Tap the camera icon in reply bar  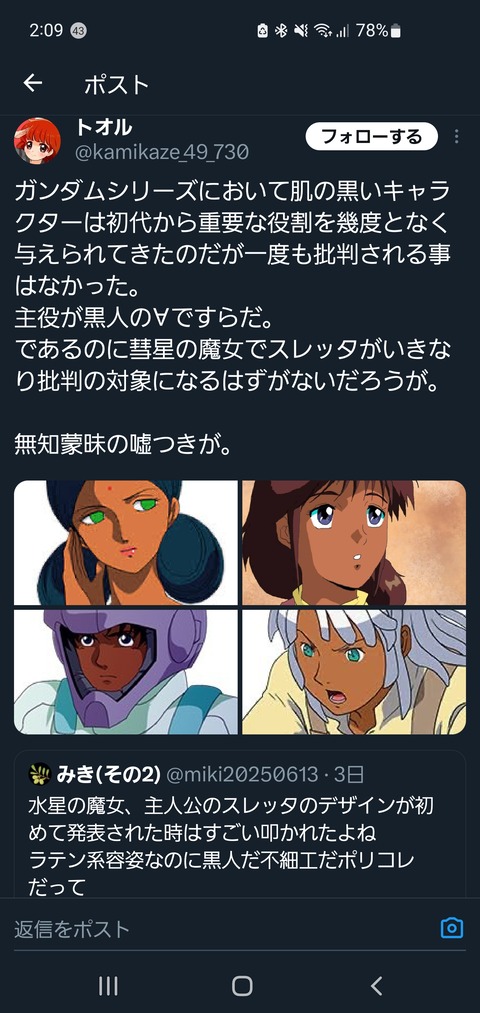tap(452, 928)
